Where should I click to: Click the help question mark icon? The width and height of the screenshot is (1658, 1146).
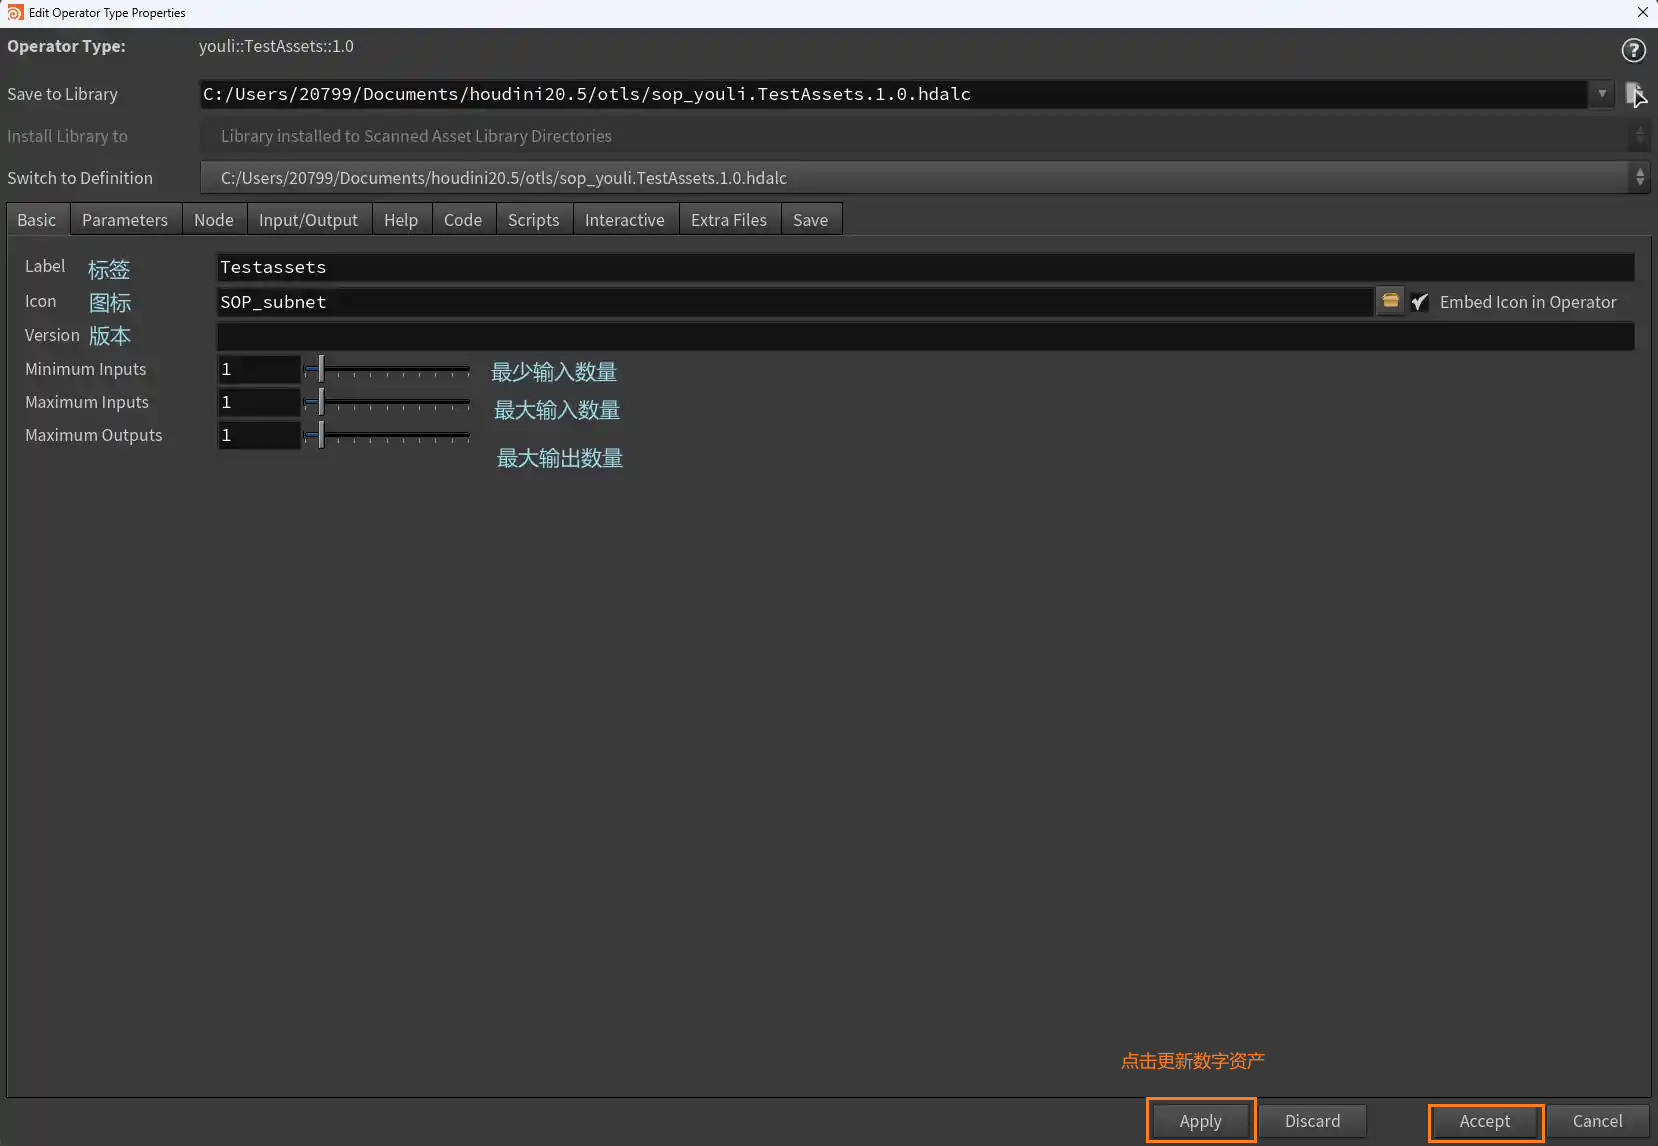pos(1632,50)
